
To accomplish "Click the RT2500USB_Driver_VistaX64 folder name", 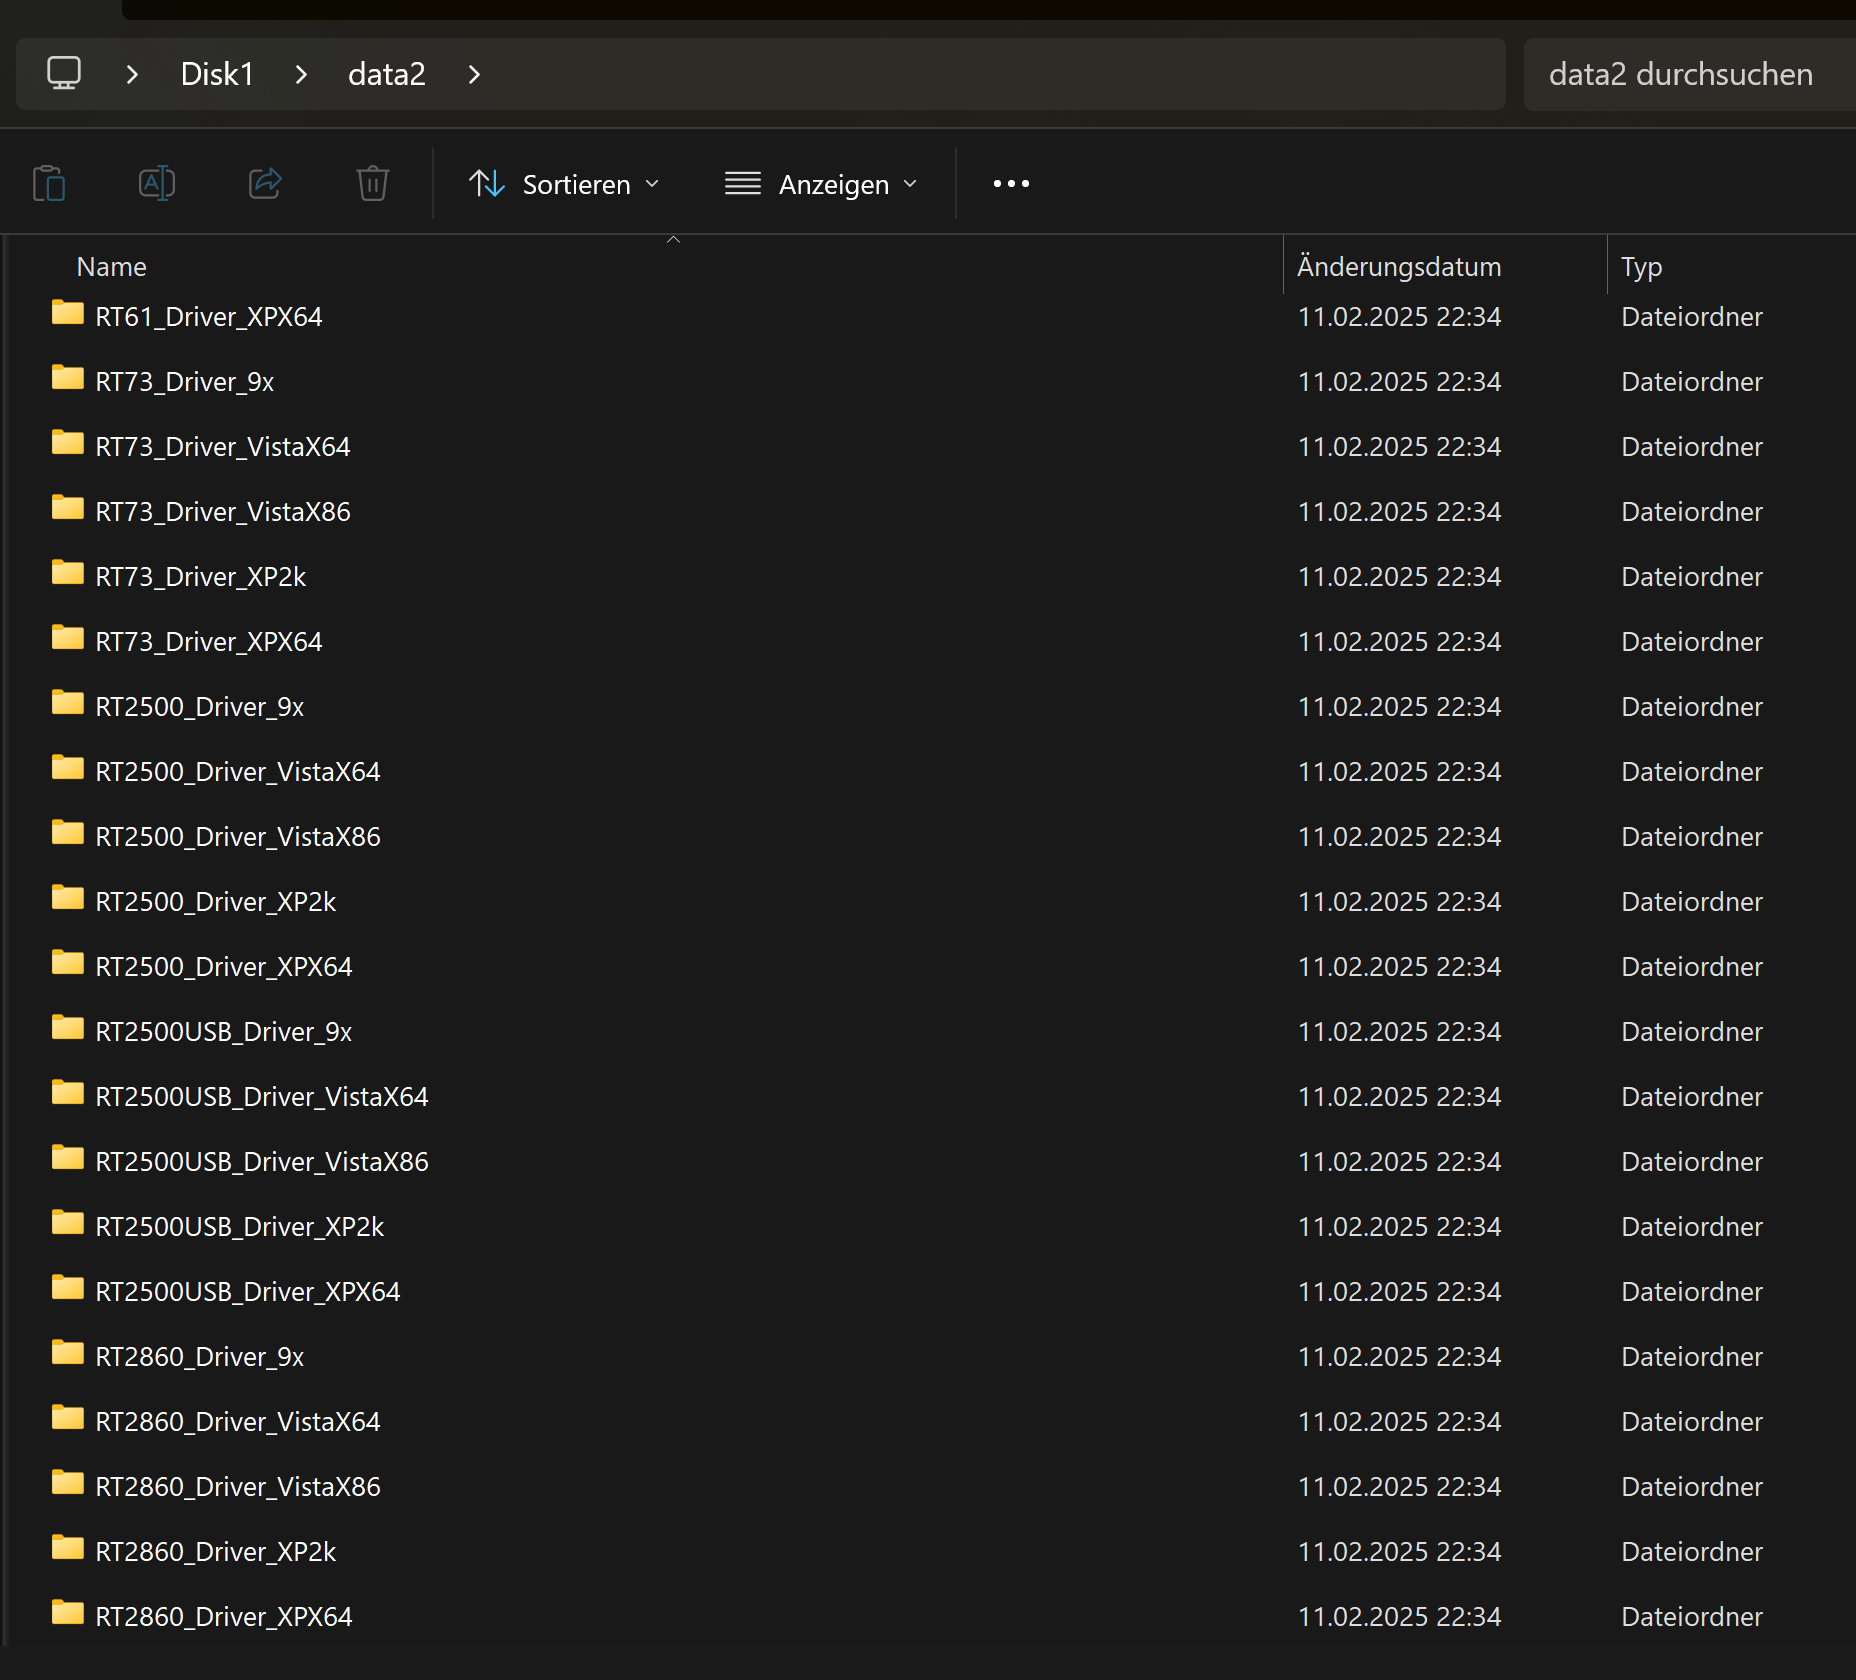I will 262,1097.
